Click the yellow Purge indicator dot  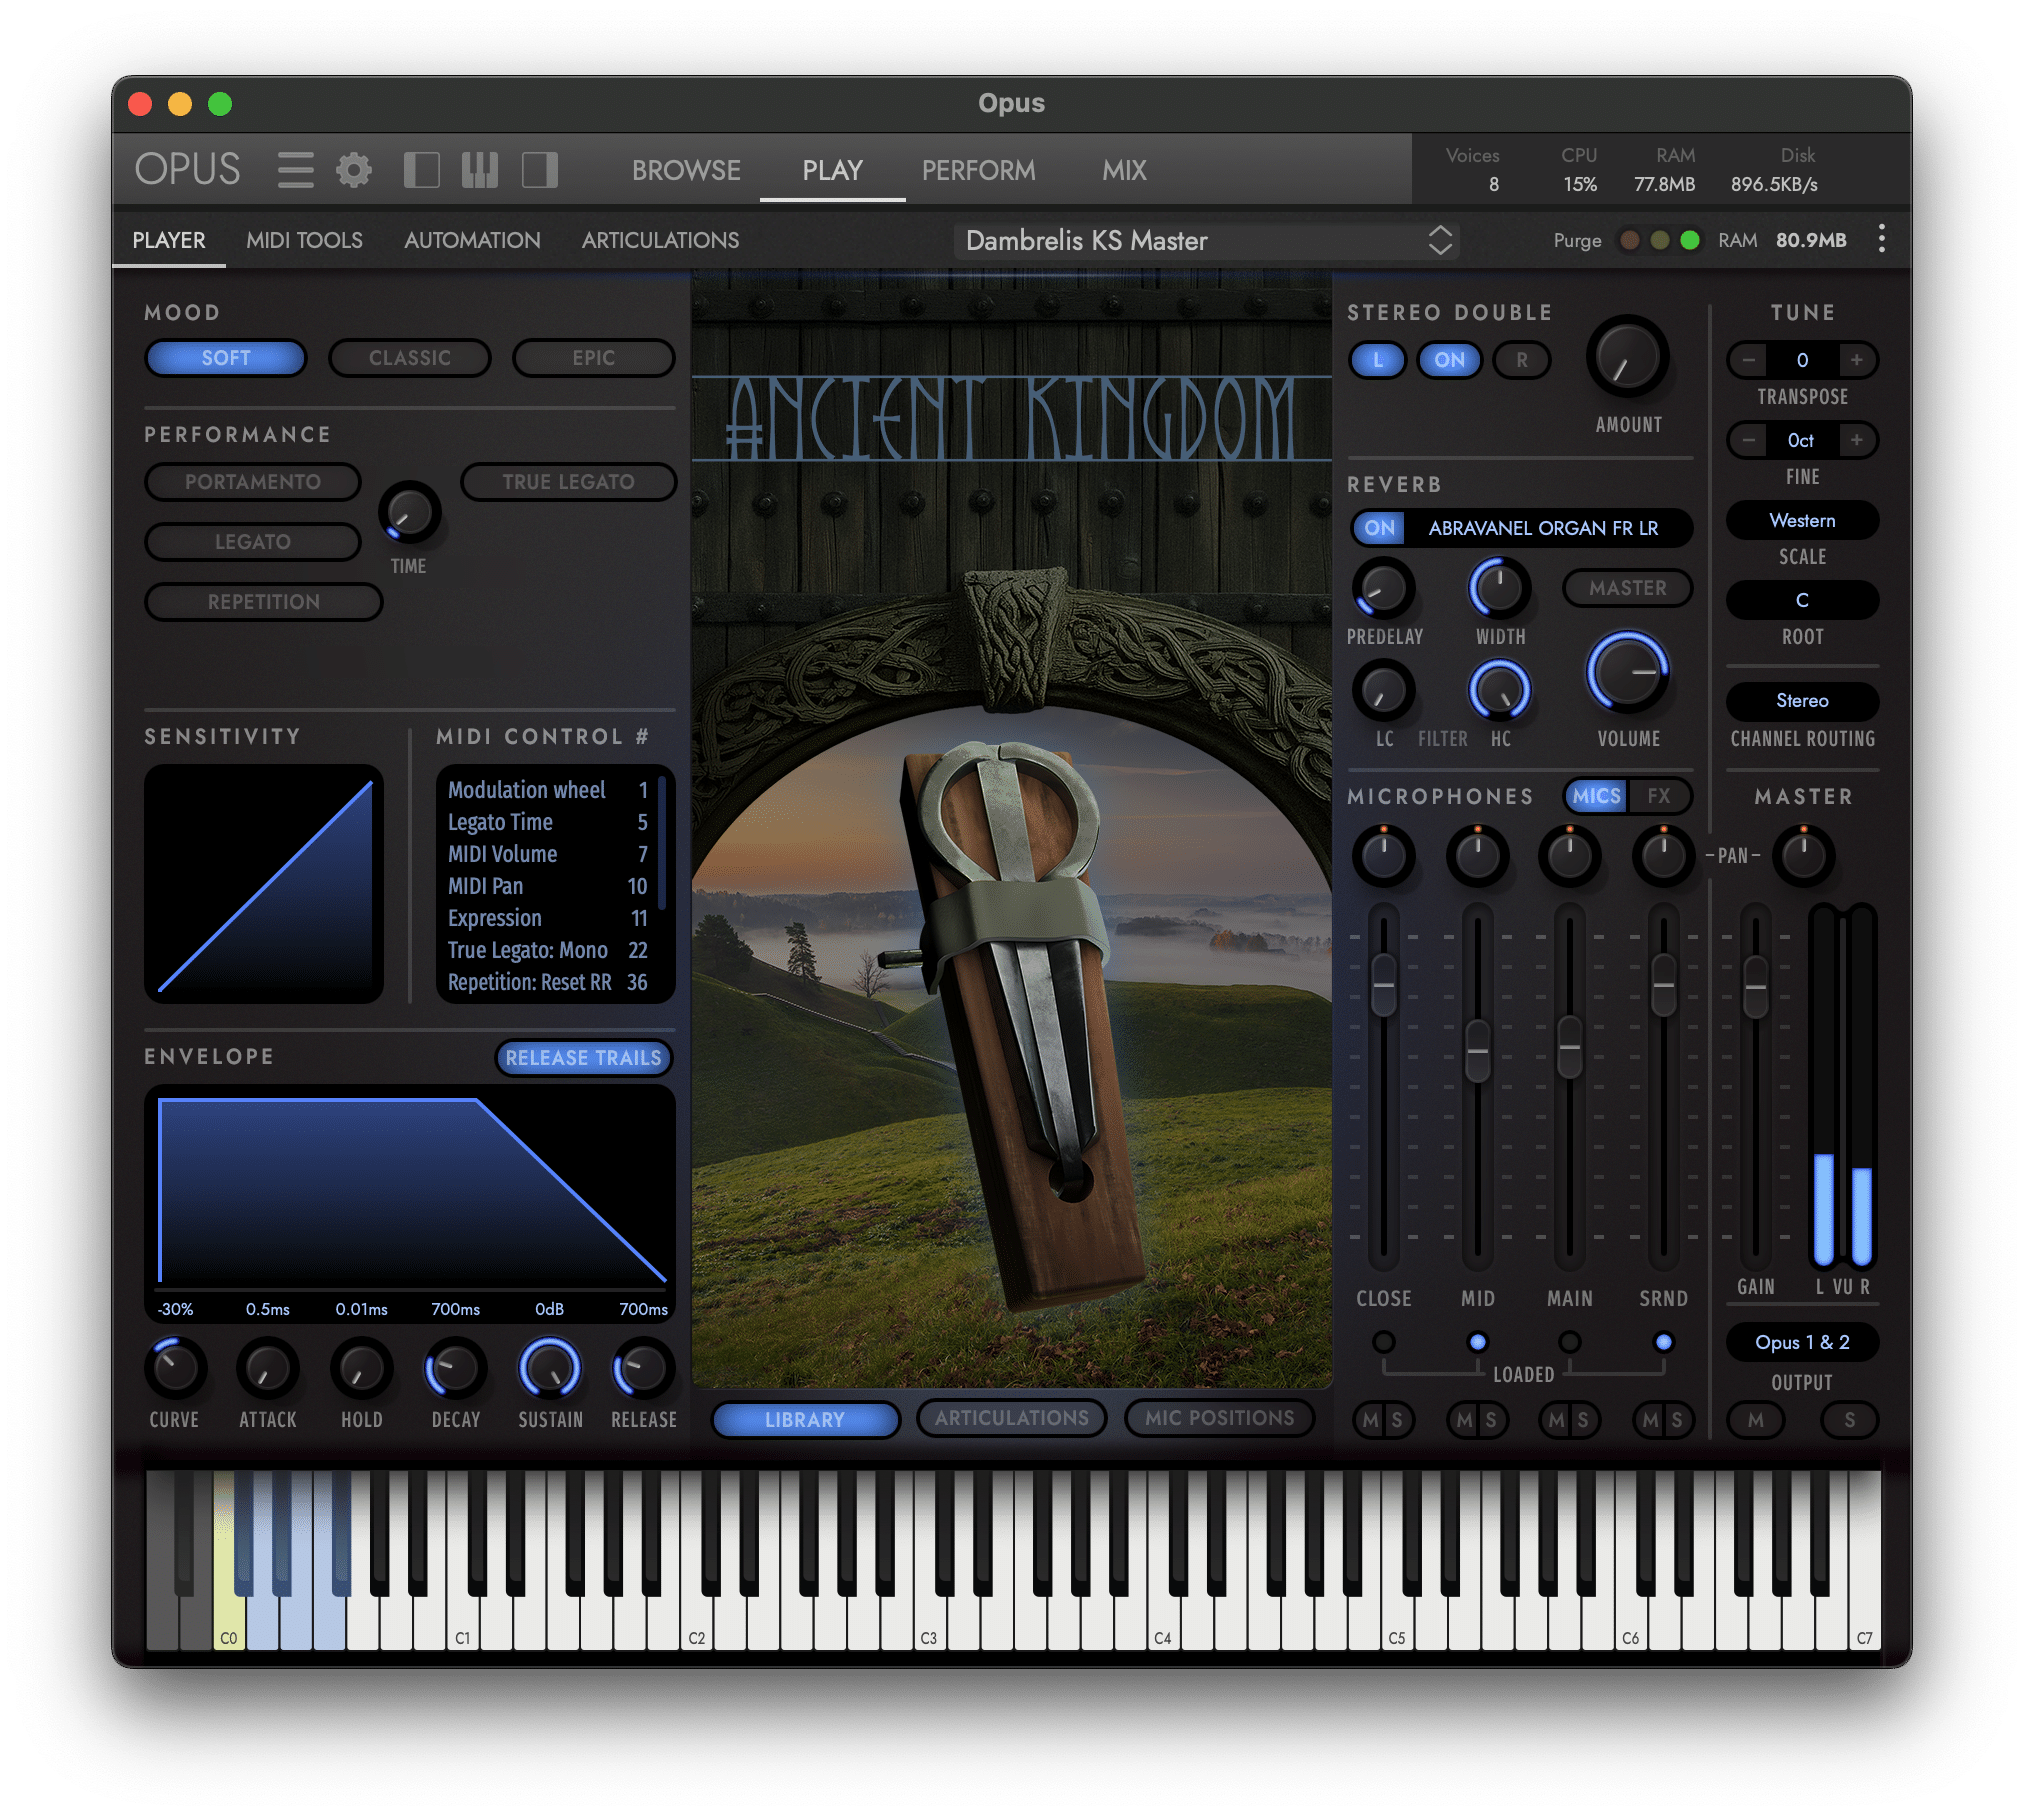1659,240
